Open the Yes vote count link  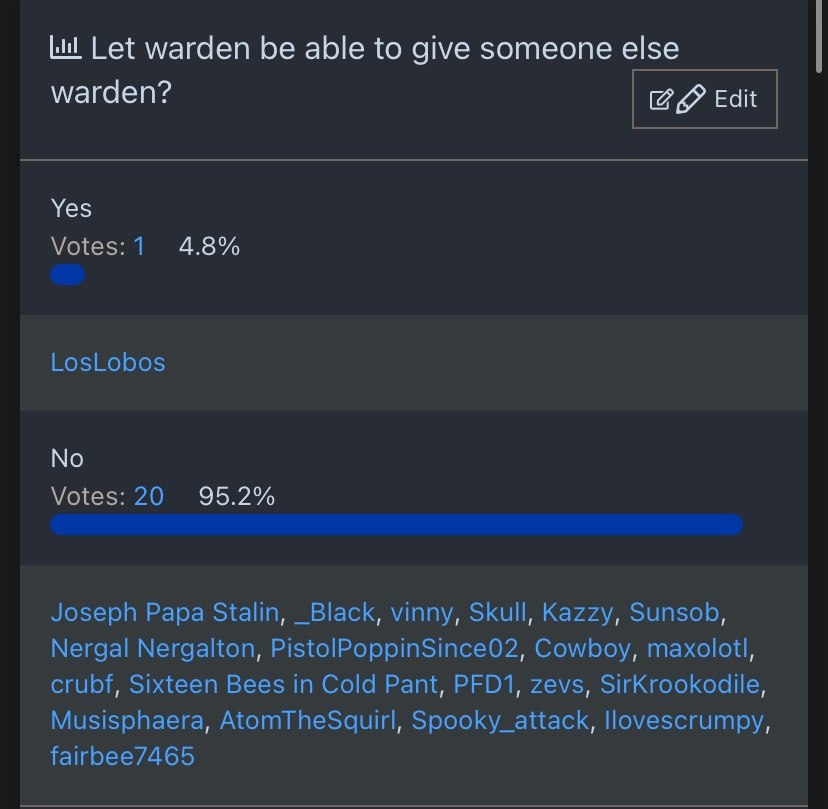coord(139,246)
